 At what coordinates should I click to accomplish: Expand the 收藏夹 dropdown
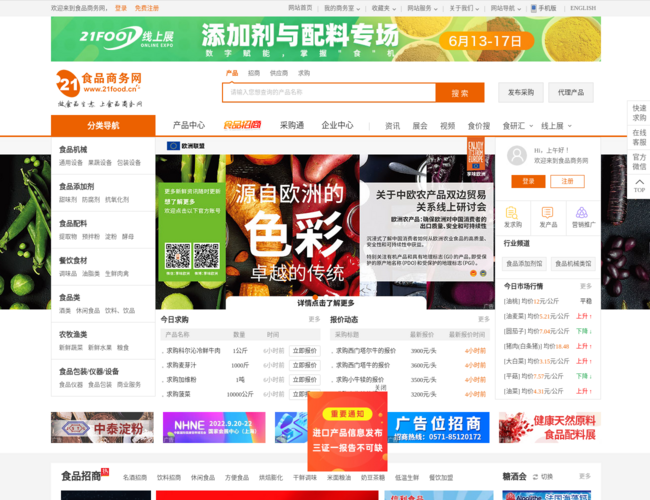coord(383,8)
